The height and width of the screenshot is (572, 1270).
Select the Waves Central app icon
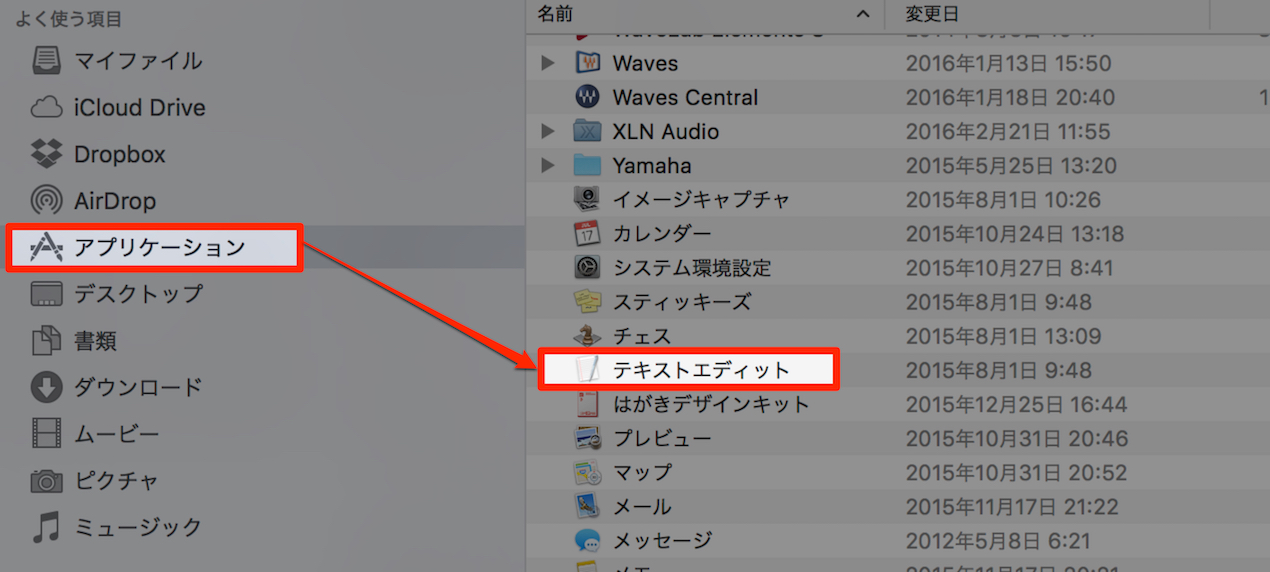pos(587,97)
